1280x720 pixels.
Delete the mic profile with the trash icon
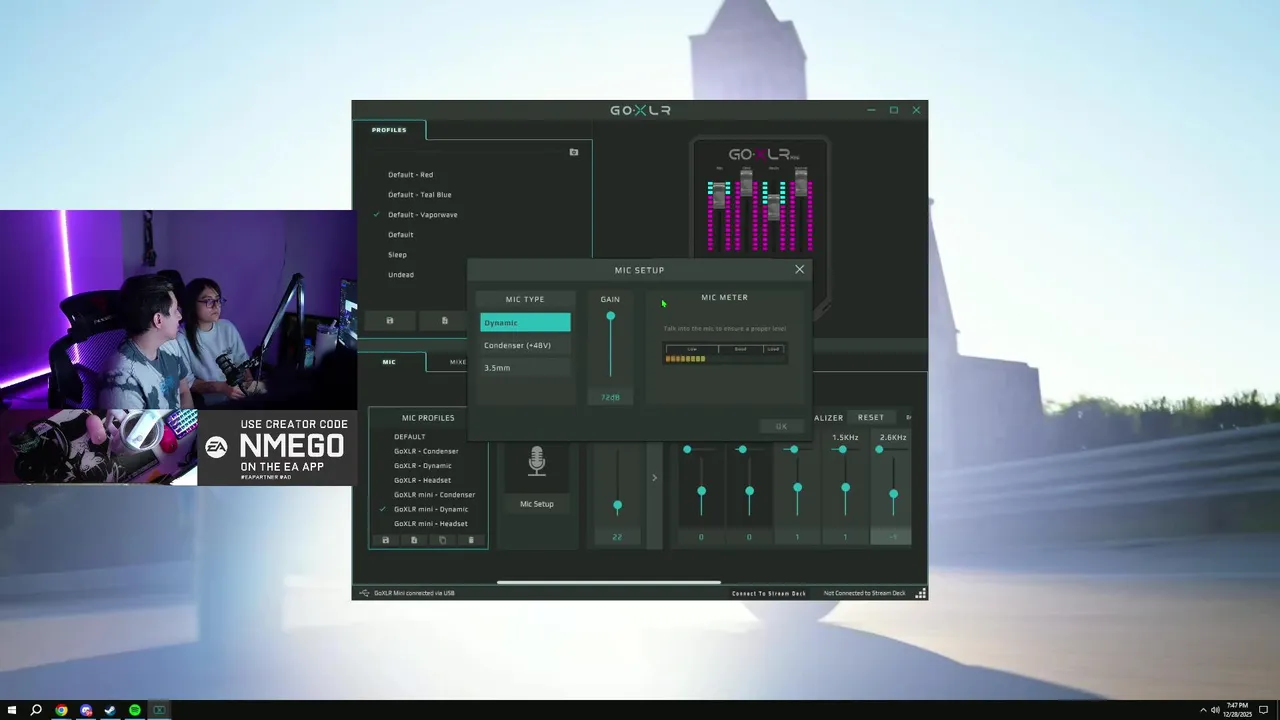pyautogui.click(x=471, y=540)
